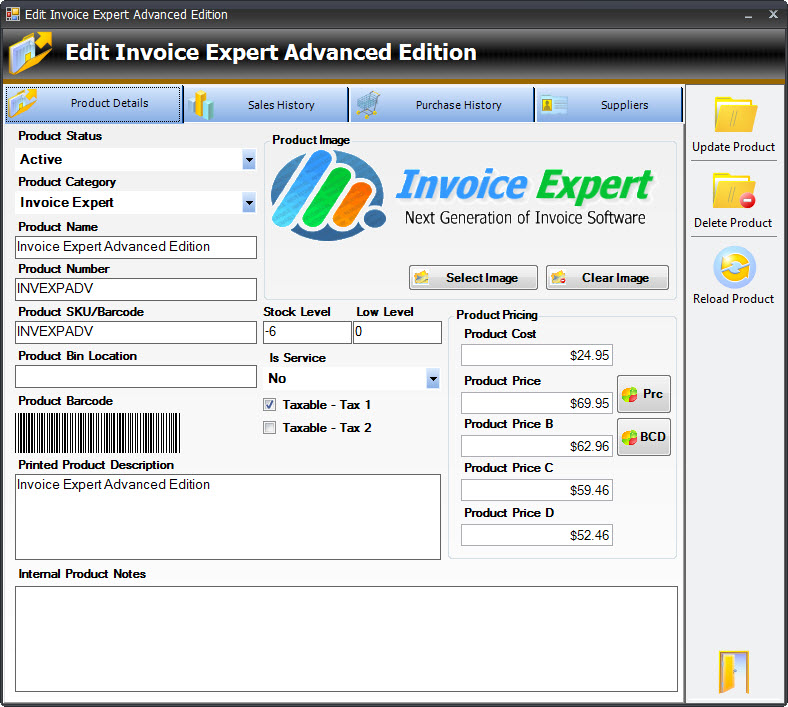788x707 pixels.
Task: Click the Low Level field
Action: (398, 332)
